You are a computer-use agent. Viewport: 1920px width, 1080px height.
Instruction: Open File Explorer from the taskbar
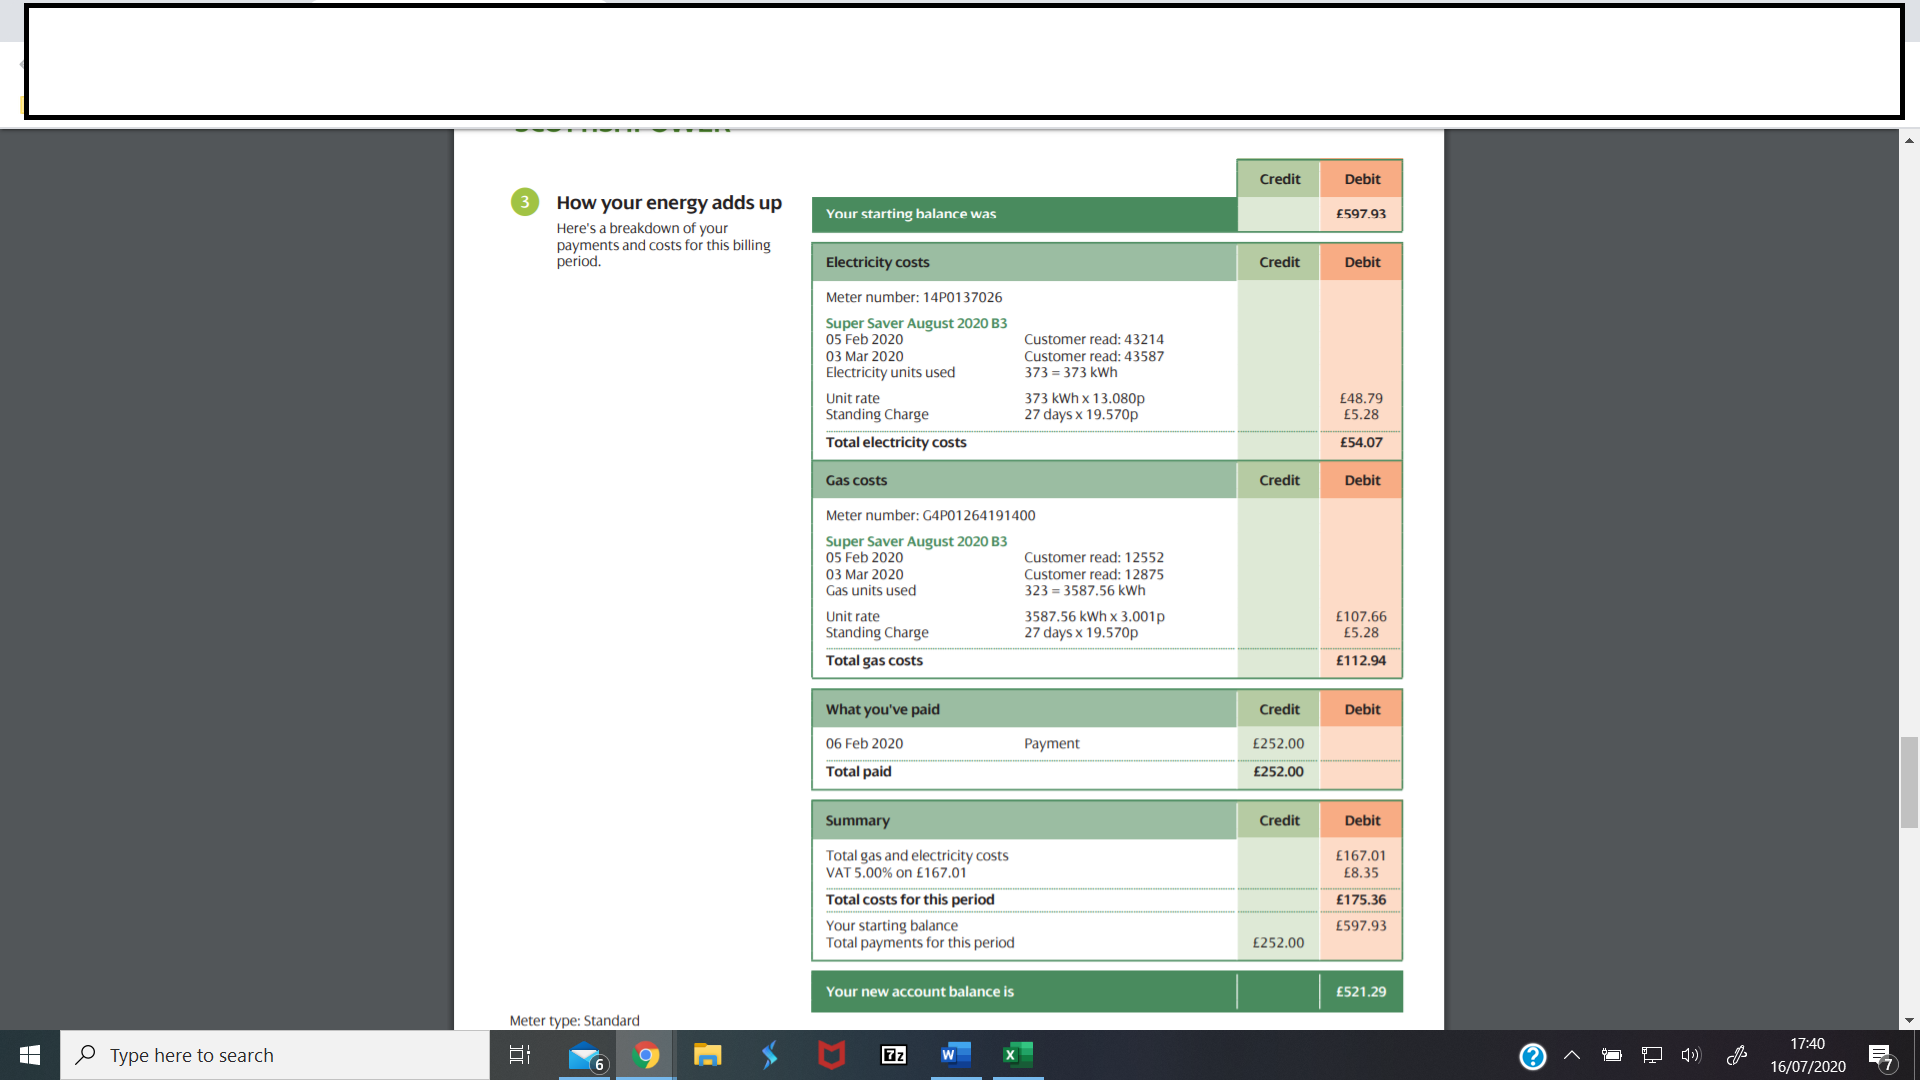pyautogui.click(x=708, y=1055)
